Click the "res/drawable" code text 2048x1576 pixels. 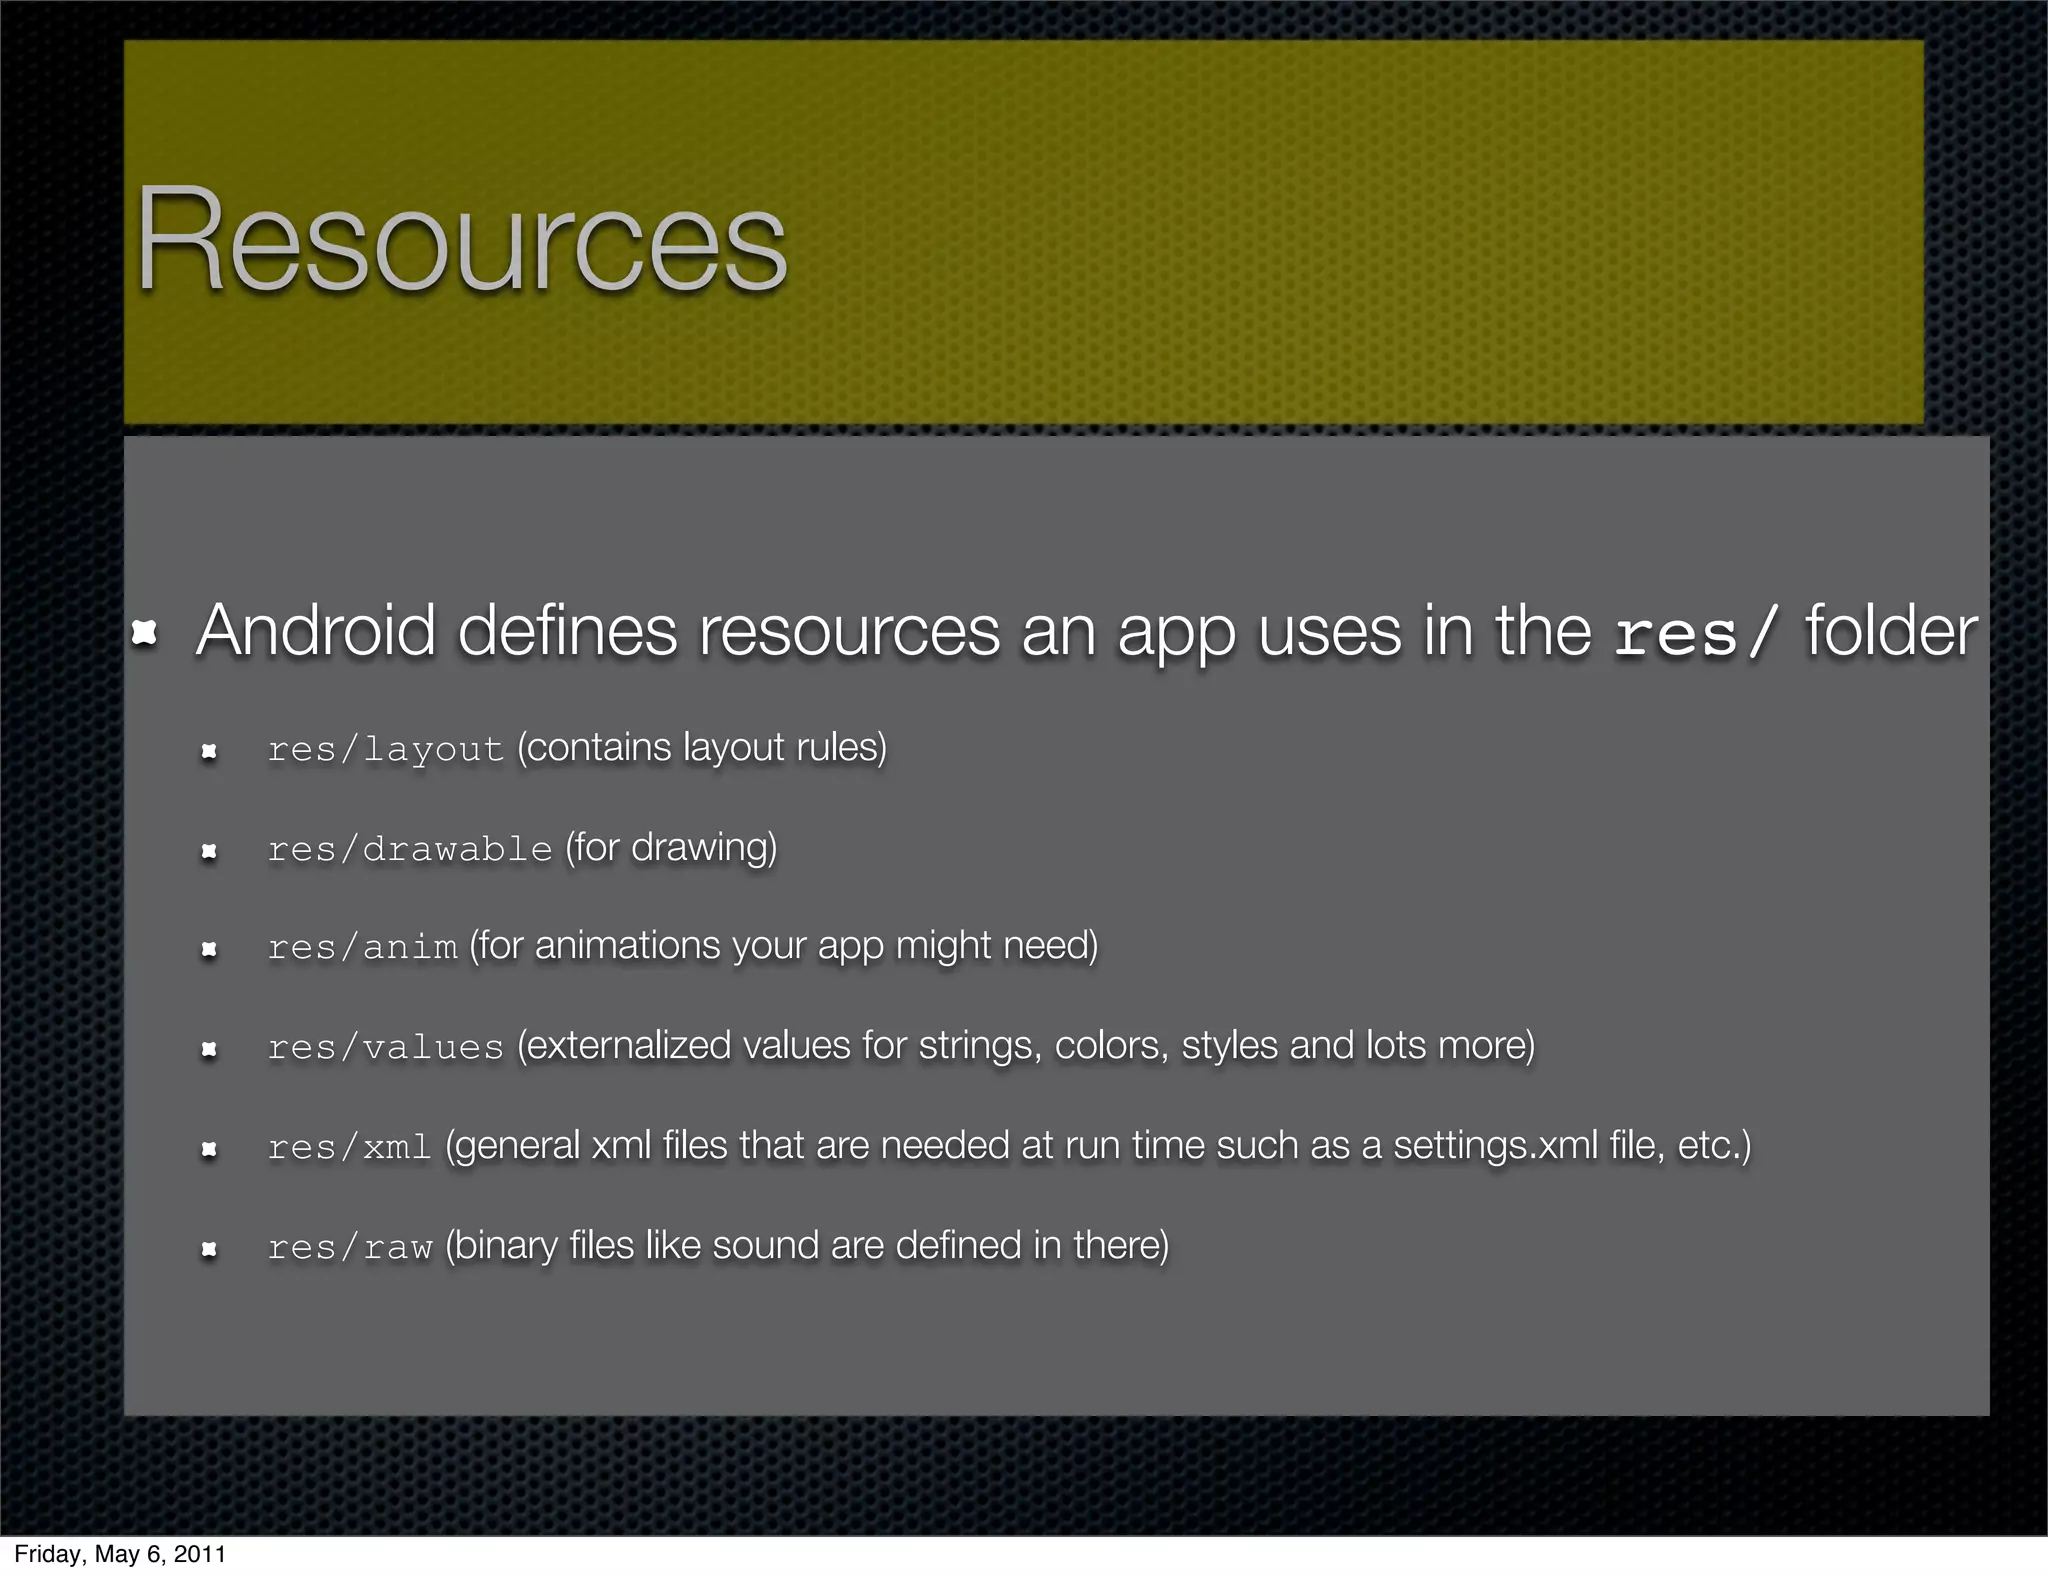coord(410,848)
